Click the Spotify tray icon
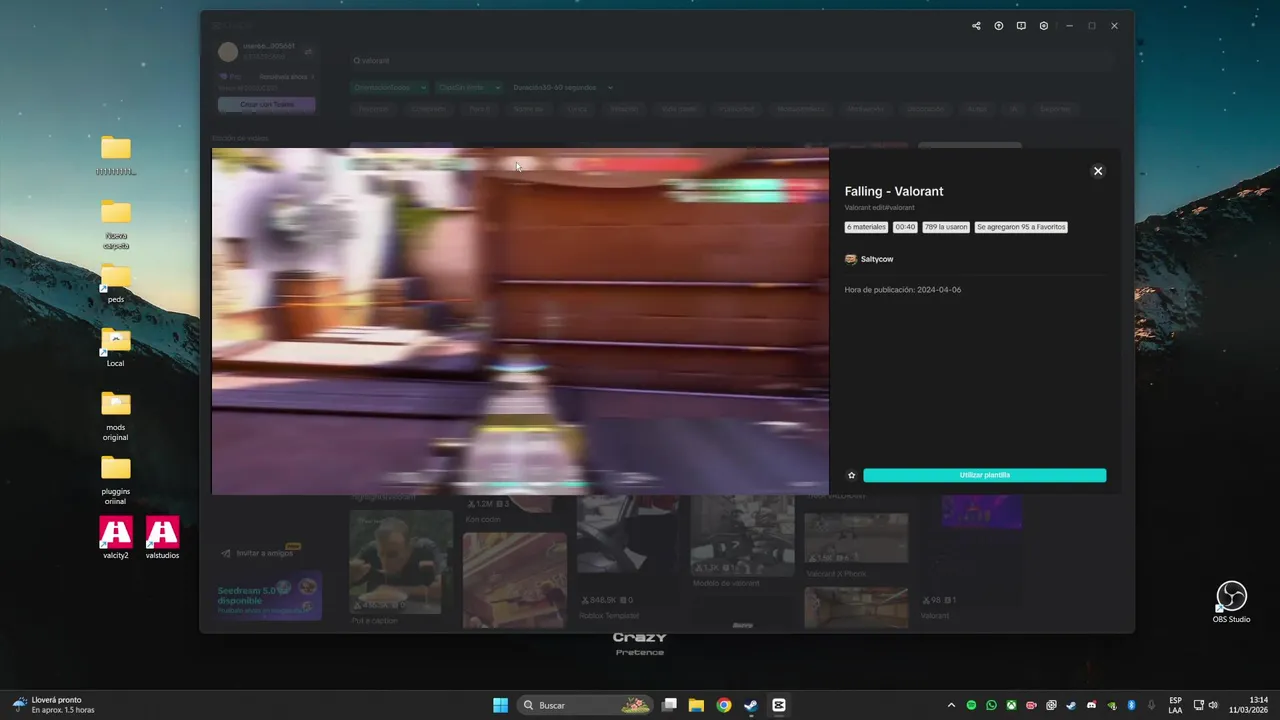Viewport: 1280px width, 720px height. [x=971, y=705]
